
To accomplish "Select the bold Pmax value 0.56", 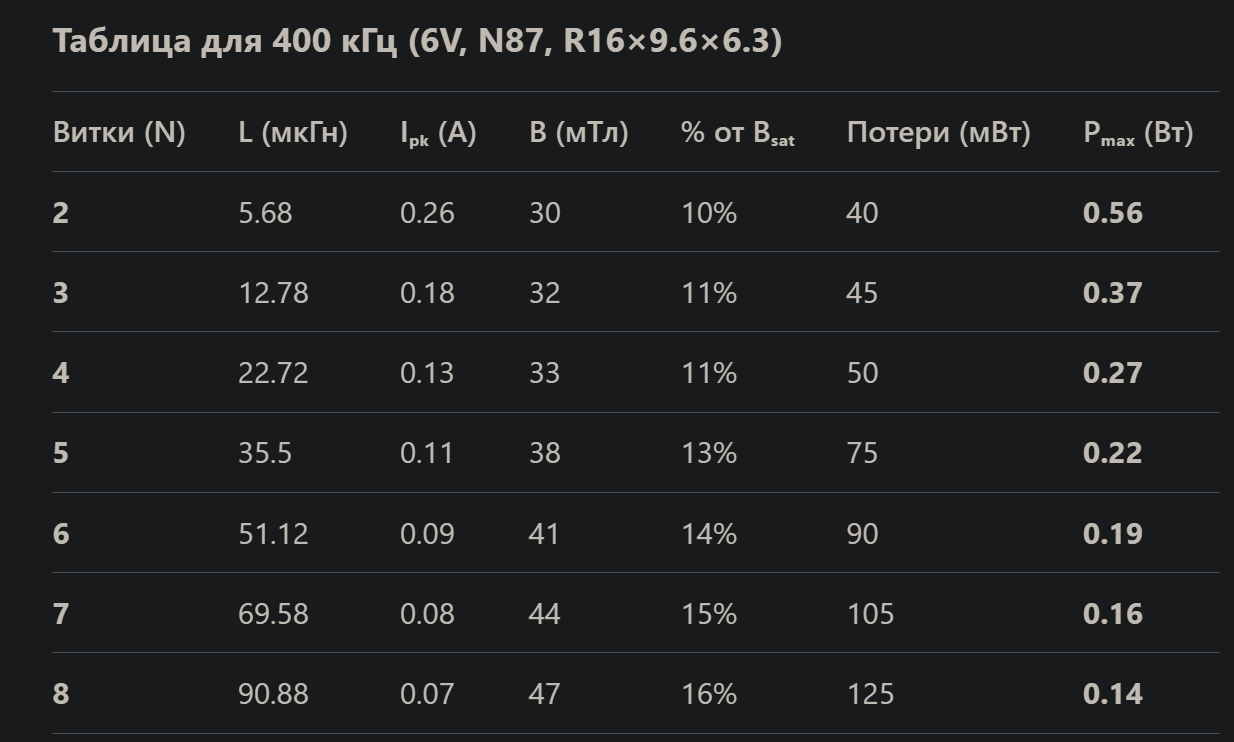I will [x=1112, y=213].
